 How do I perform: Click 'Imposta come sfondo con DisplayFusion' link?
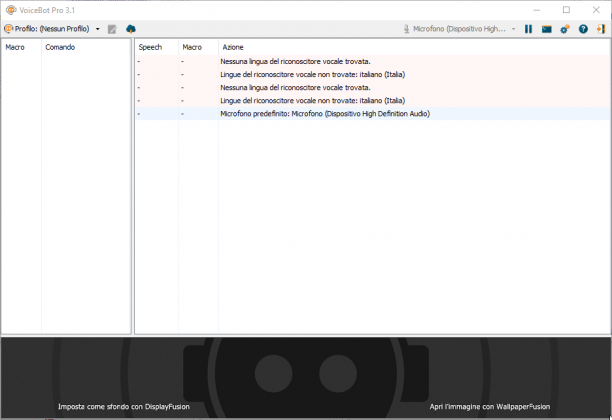(x=124, y=406)
